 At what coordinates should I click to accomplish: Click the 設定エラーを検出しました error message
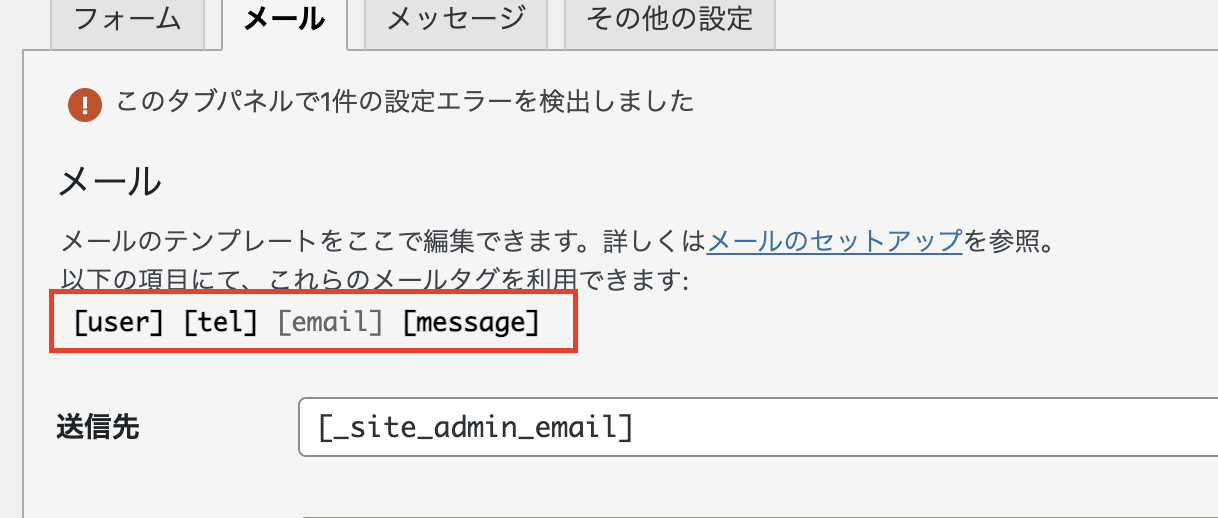520,101
